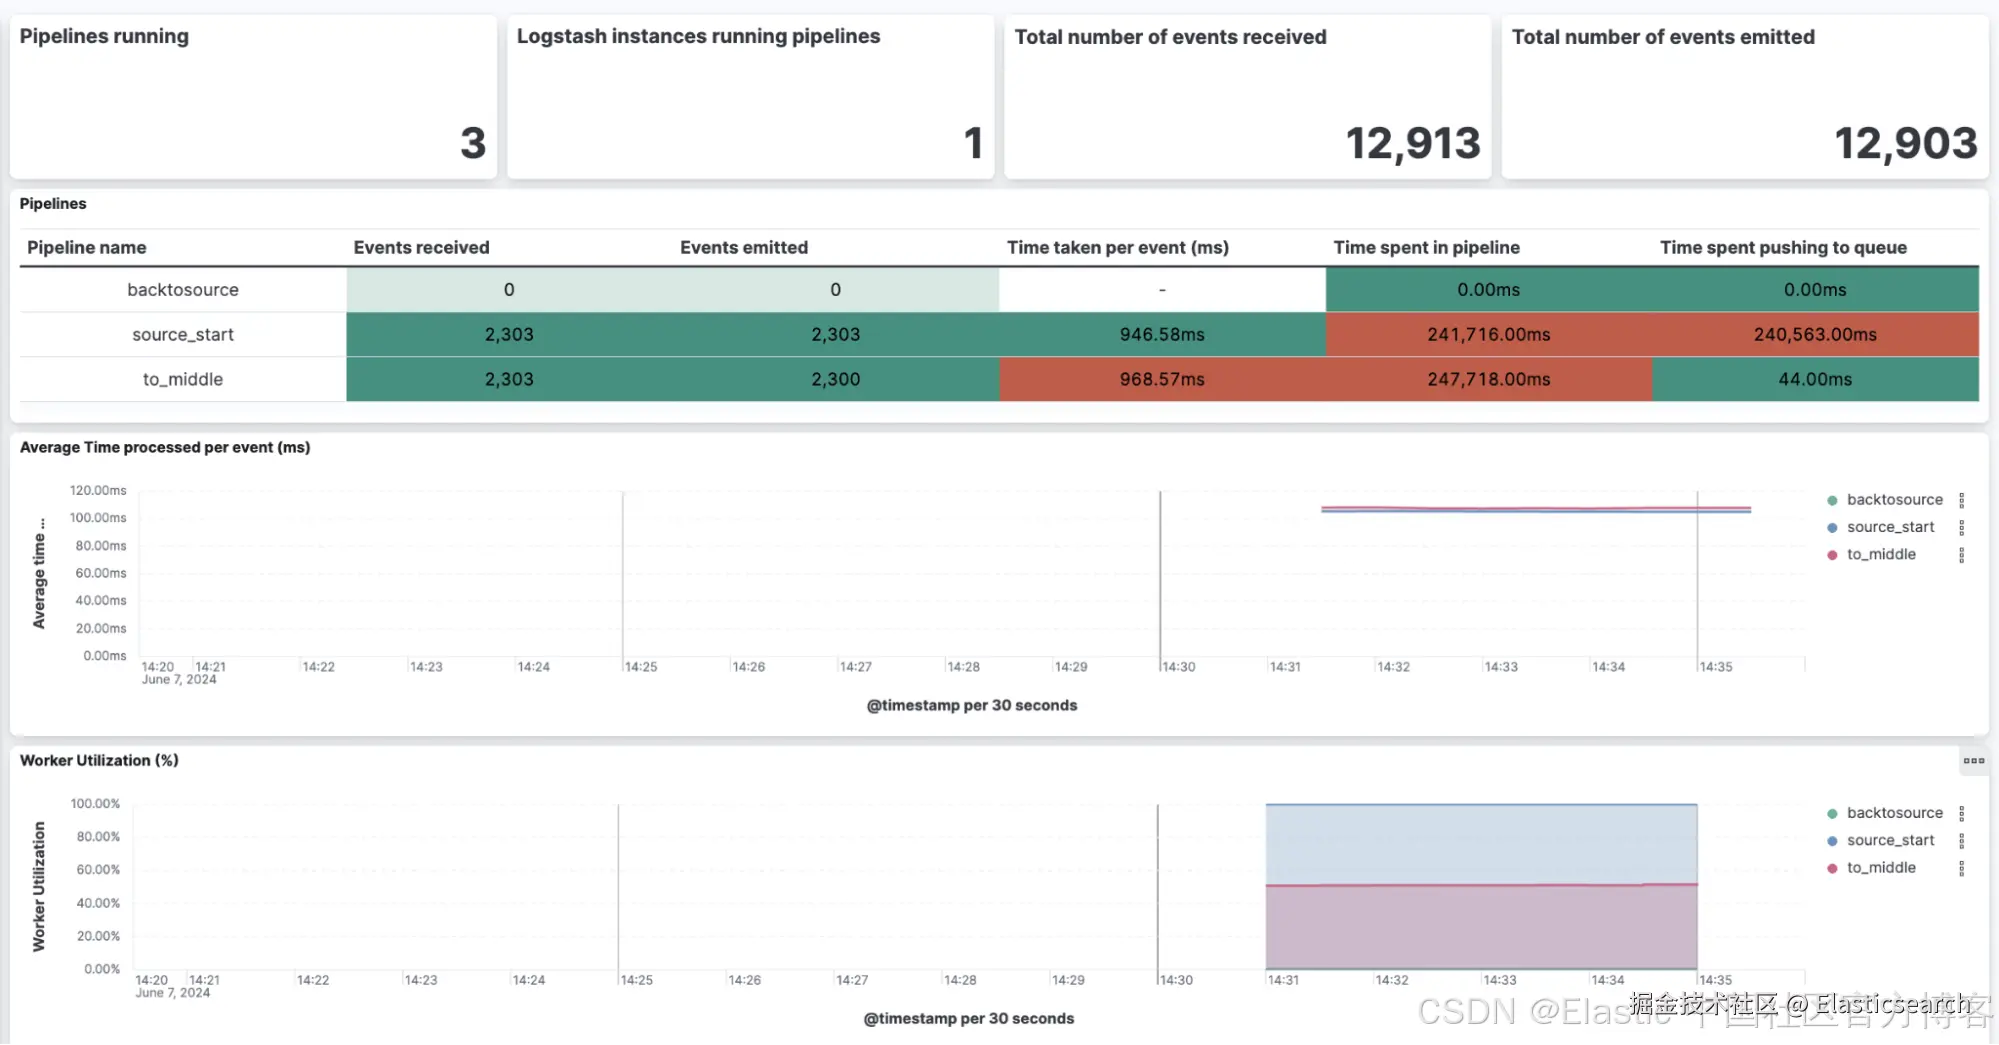Screen dimensions: 1999x1045
Task: Open legend options for backtosource in Average Time chart
Action: (1961, 500)
